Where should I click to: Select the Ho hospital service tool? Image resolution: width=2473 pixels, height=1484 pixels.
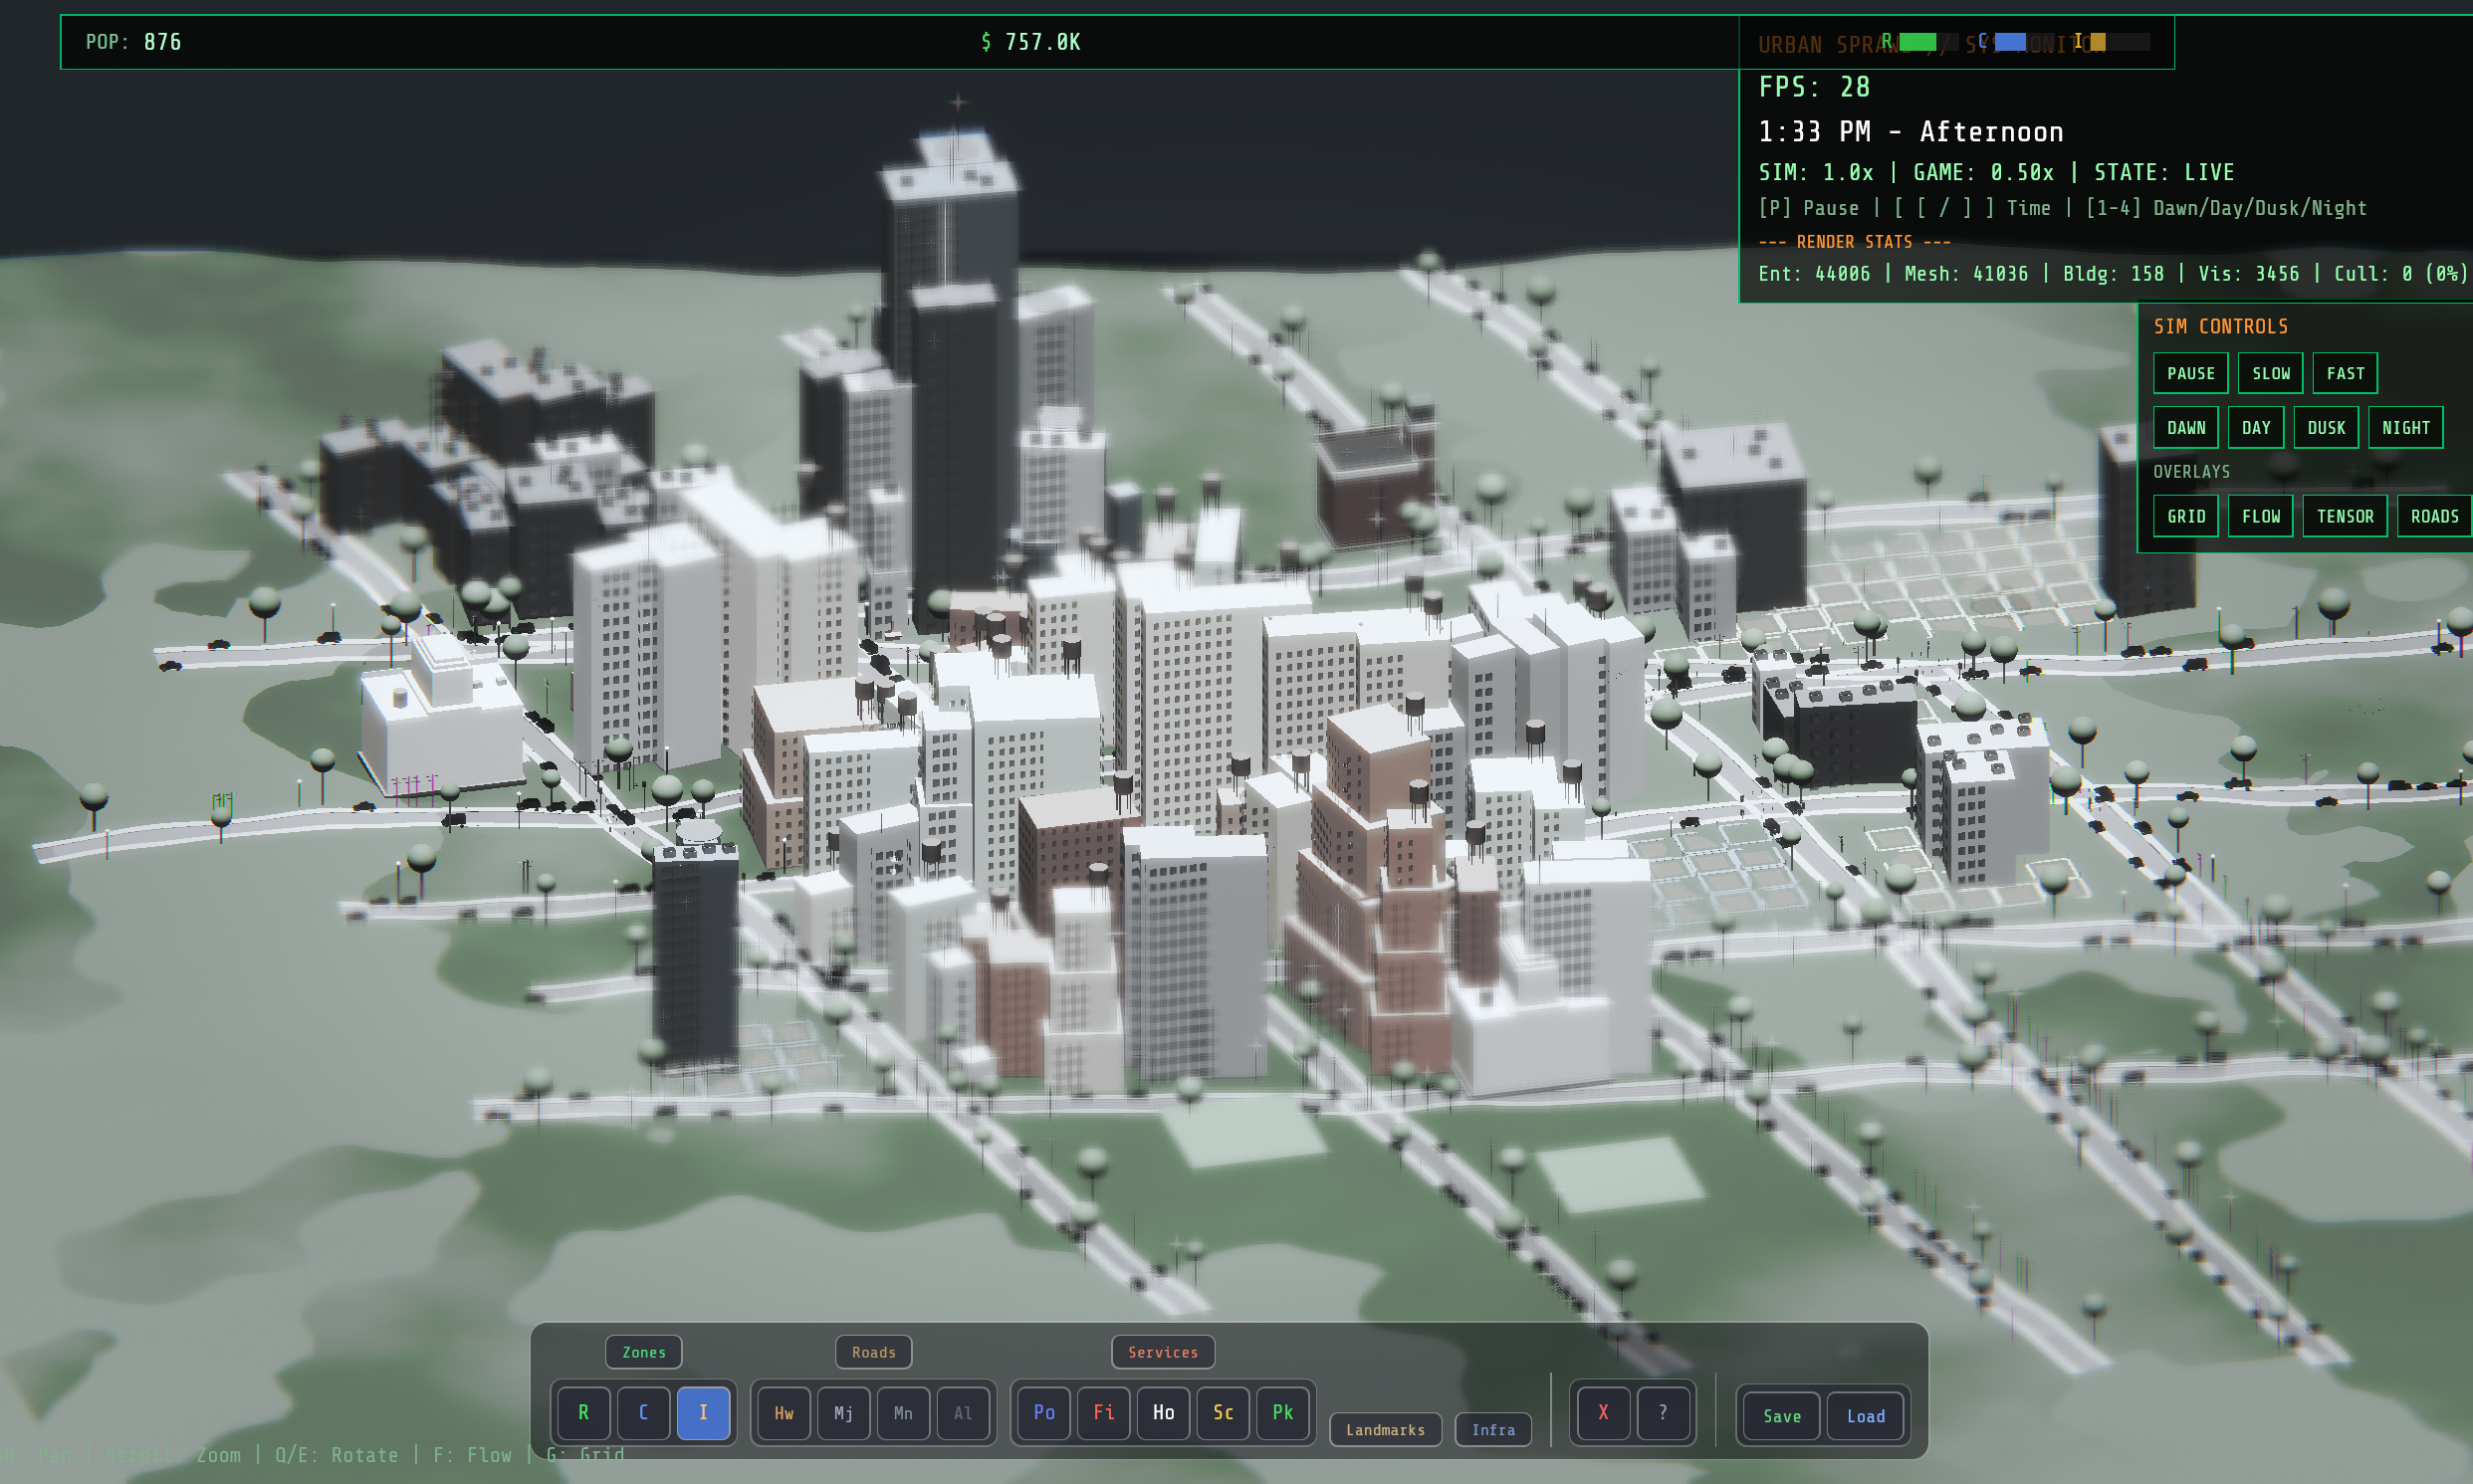(x=1163, y=1413)
